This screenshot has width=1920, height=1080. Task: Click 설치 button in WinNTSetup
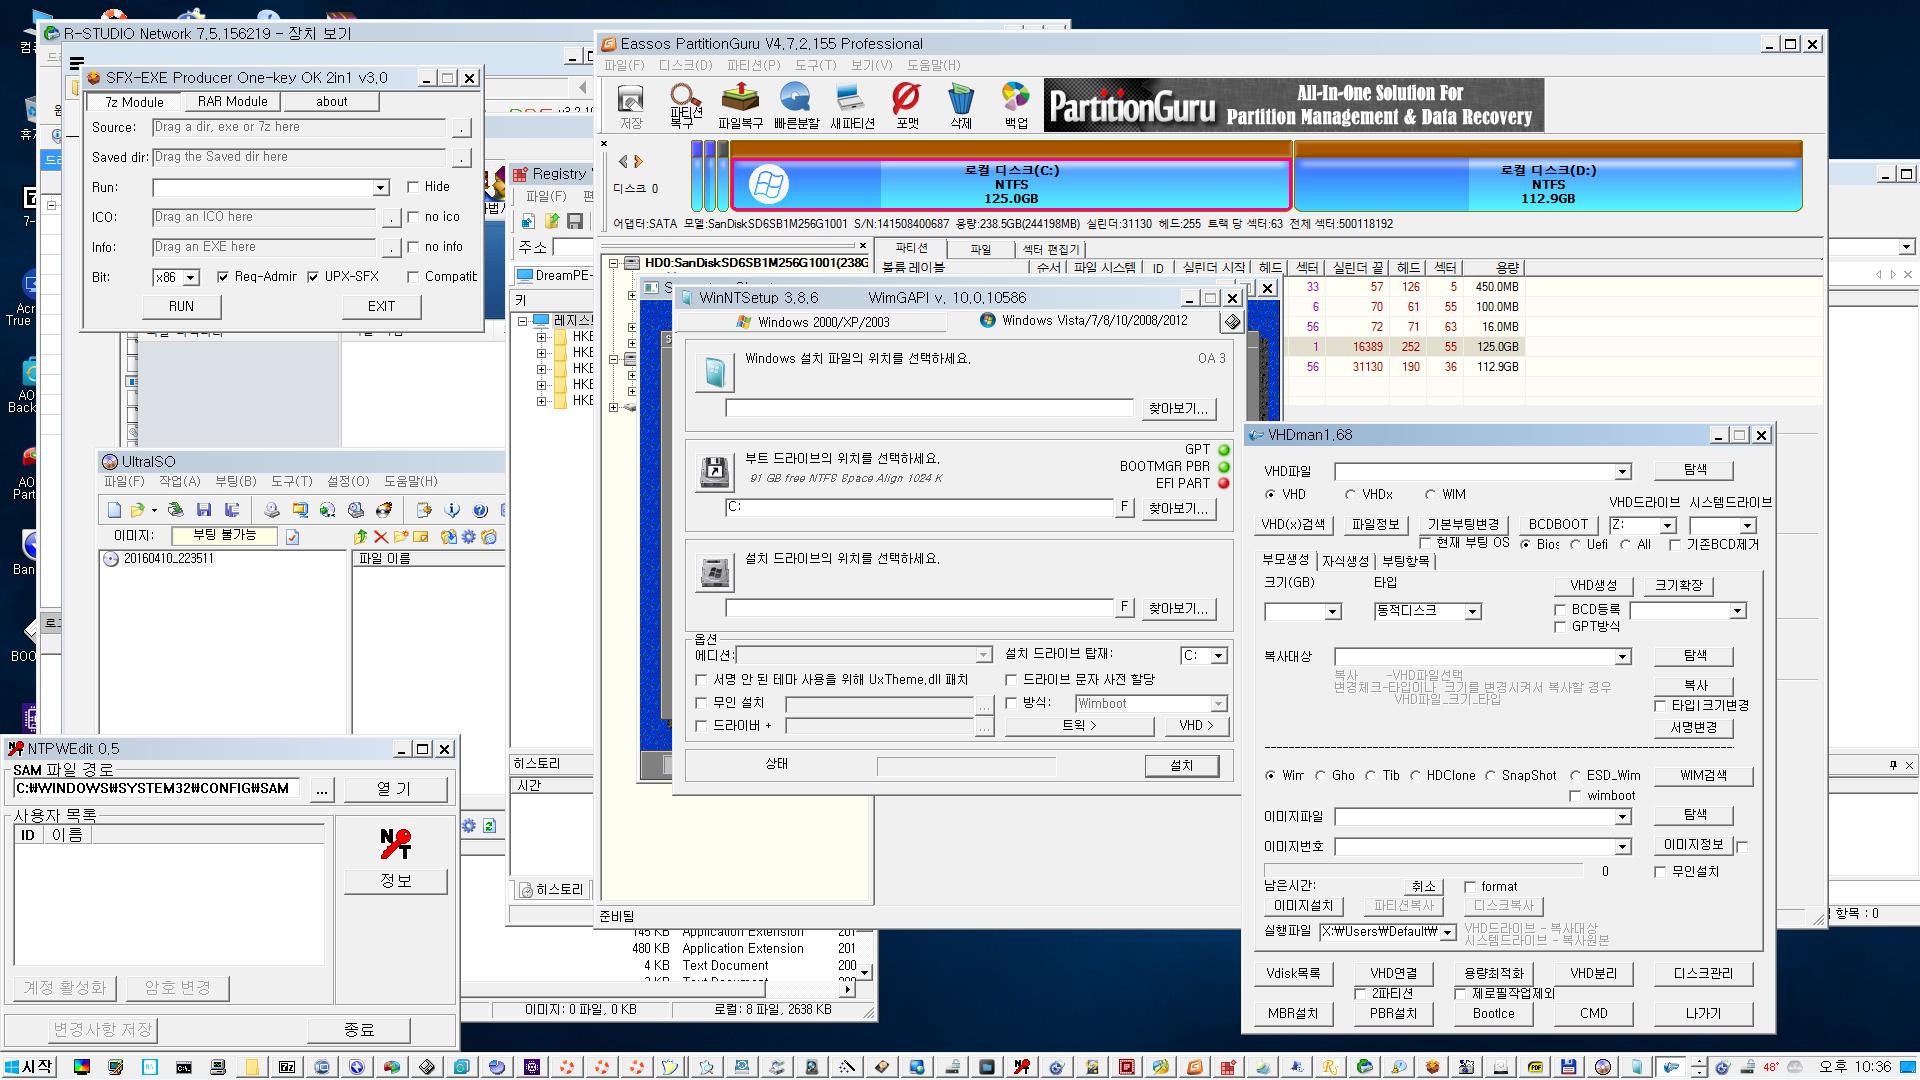(x=1181, y=765)
